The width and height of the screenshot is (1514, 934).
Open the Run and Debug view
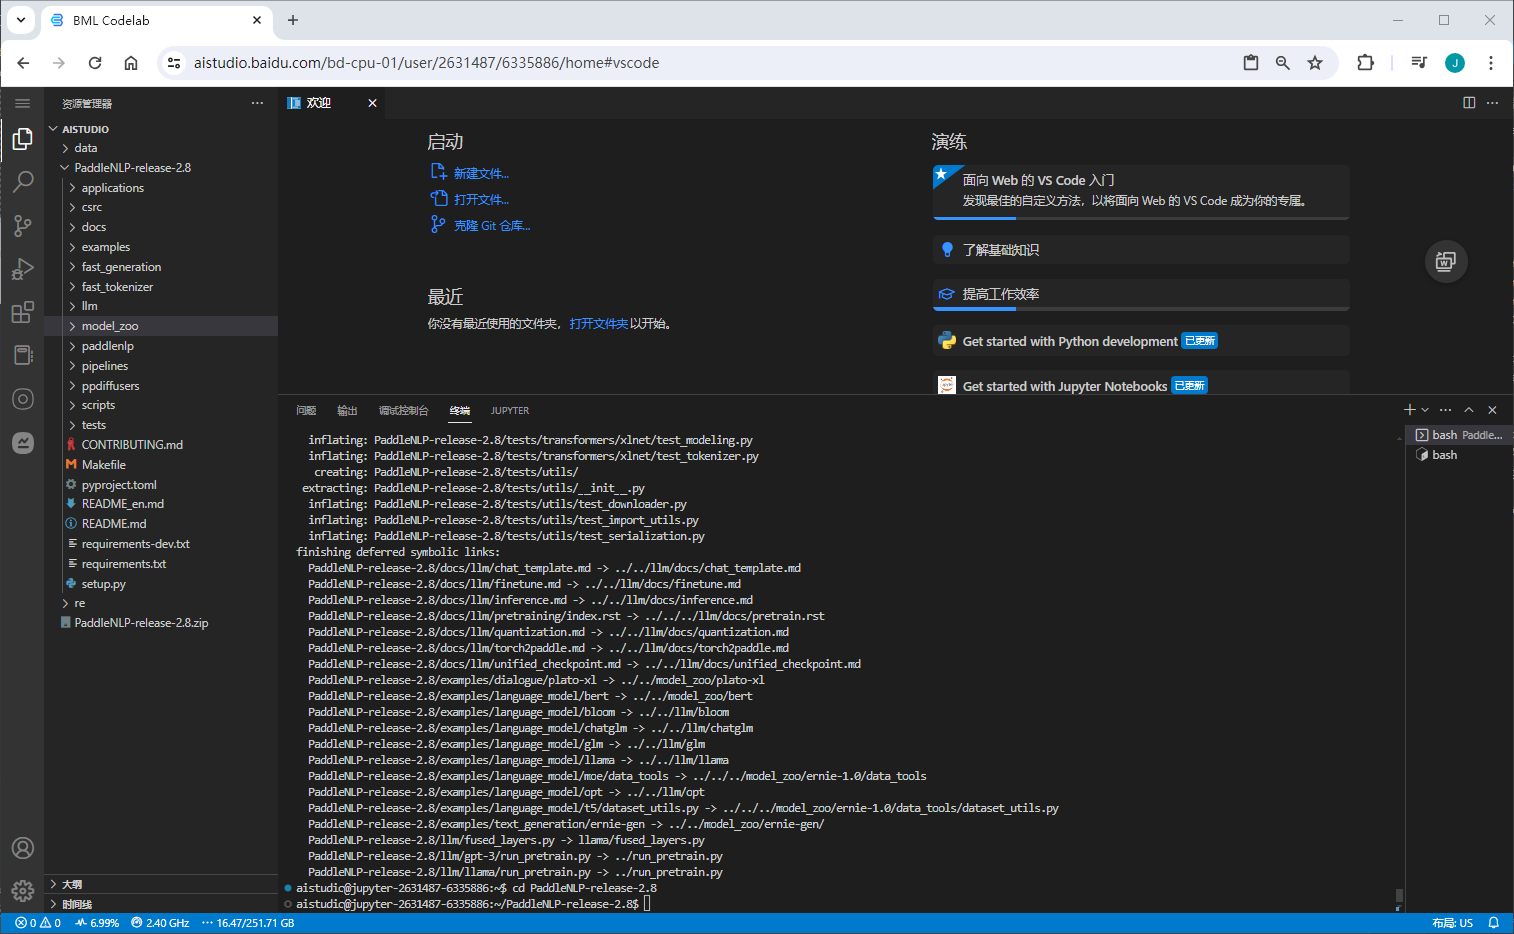pos(22,269)
